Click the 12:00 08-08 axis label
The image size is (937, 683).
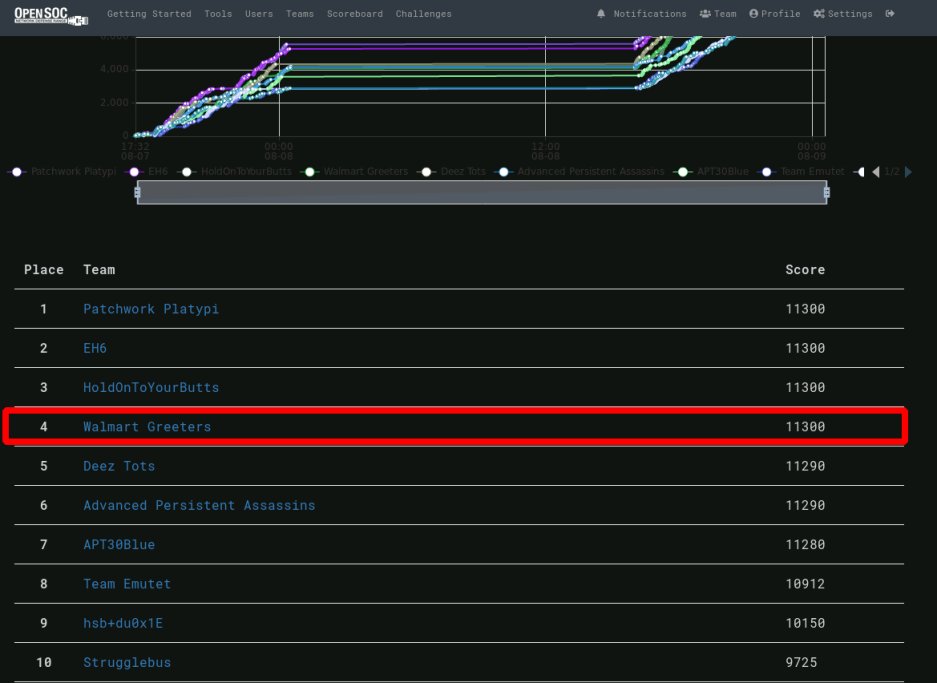pyautogui.click(x=546, y=151)
